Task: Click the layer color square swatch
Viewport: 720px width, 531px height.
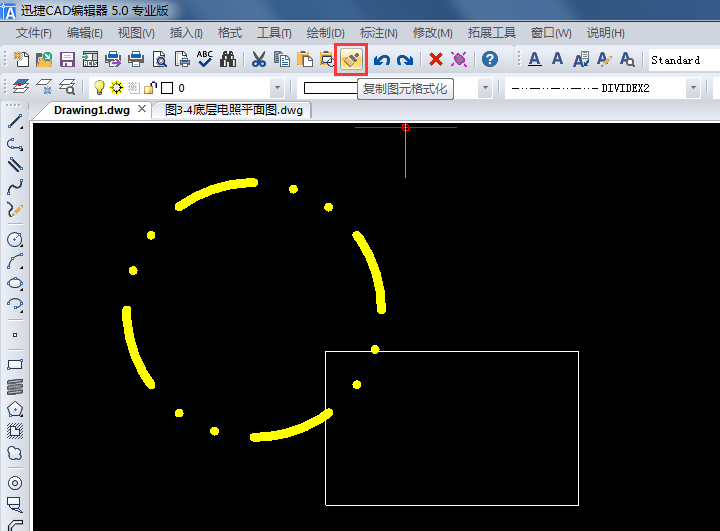Action: point(167,88)
